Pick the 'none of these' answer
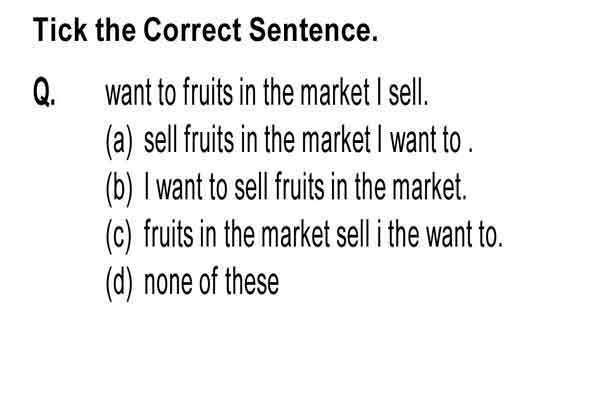Screen dimensions: 600x400 [212, 282]
